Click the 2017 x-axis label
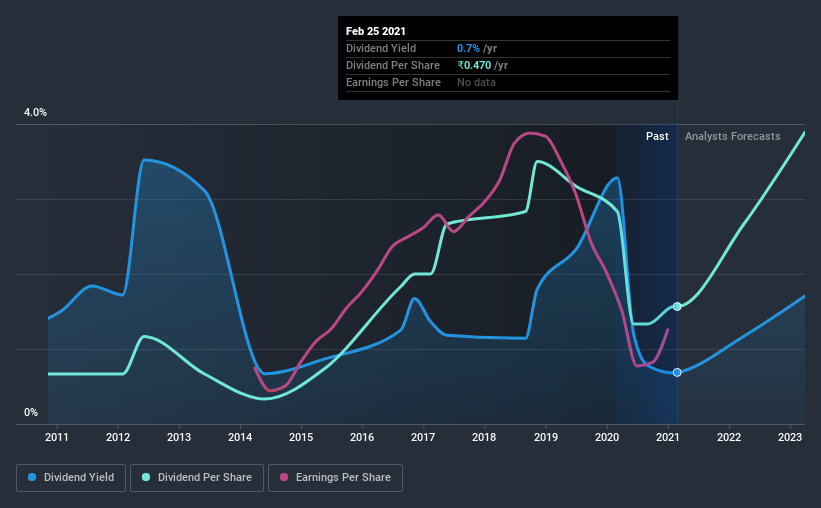The width and height of the screenshot is (821, 508). (x=423, y=437)
